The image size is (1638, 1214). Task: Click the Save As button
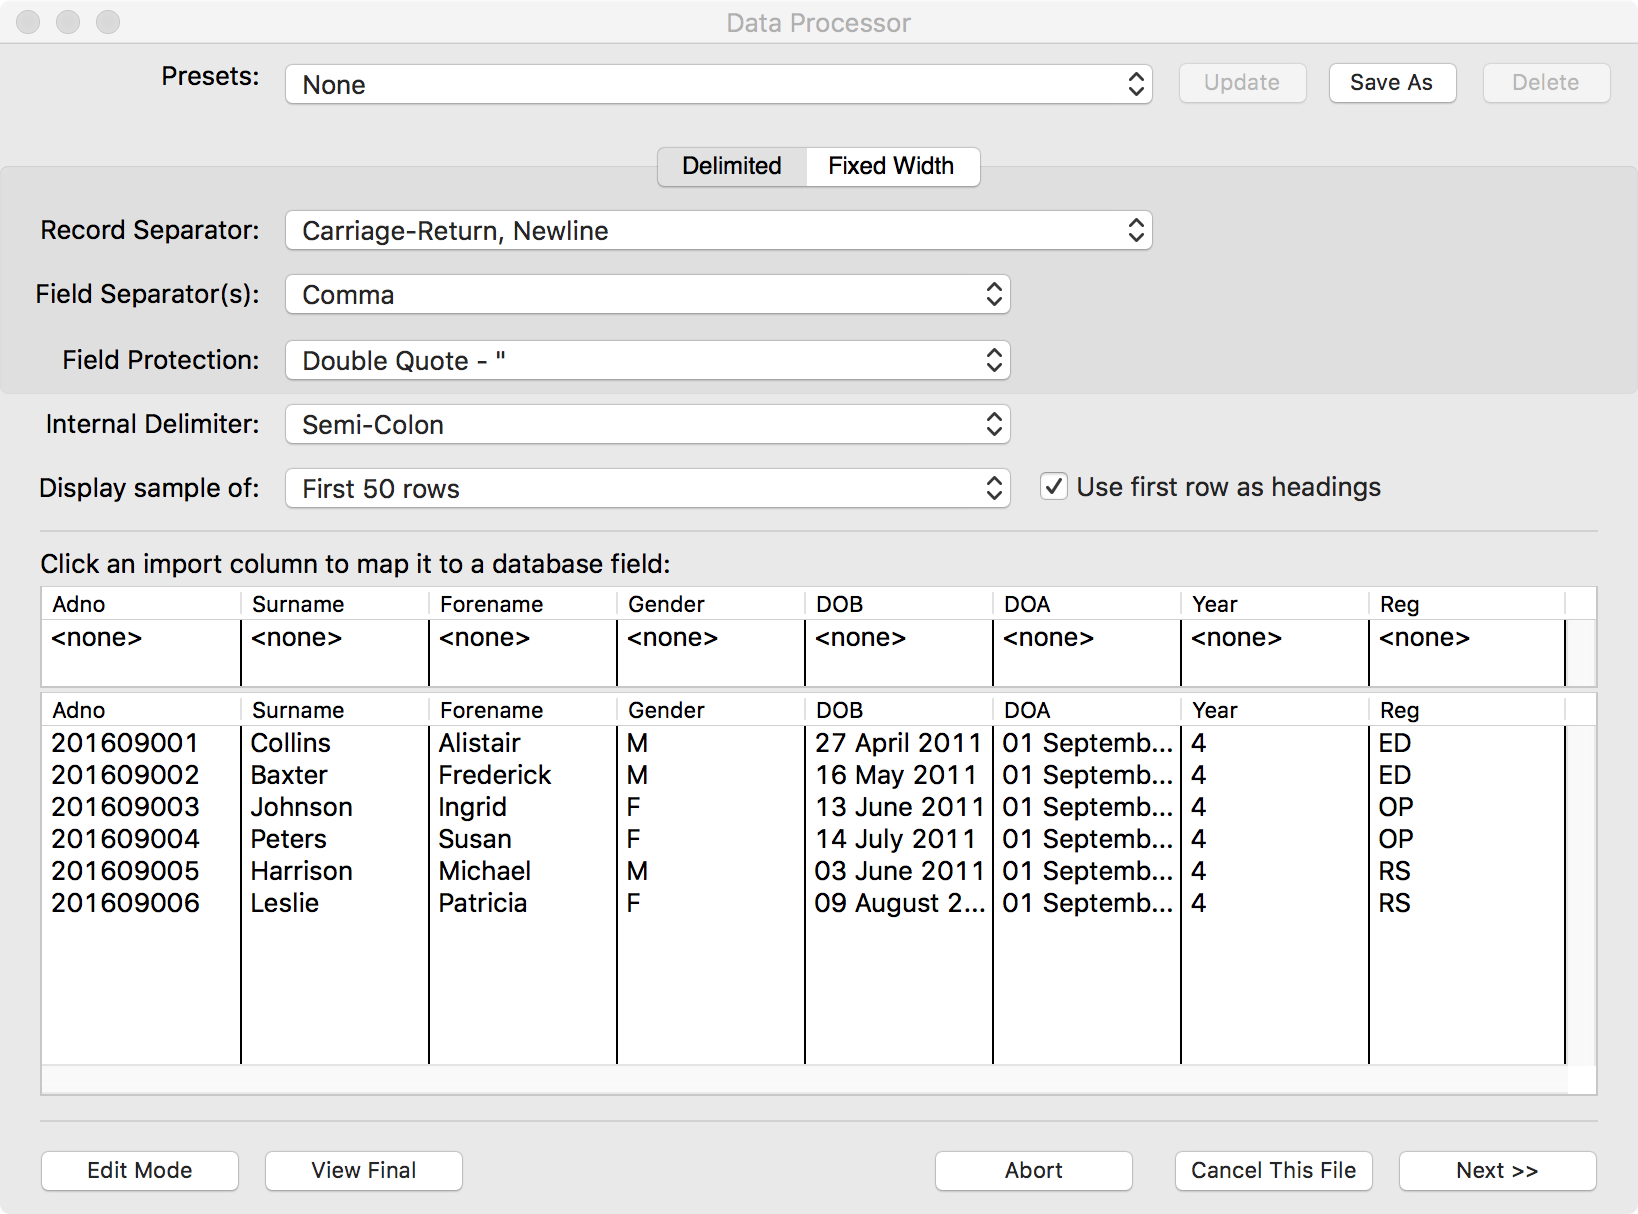point(1392,83)
